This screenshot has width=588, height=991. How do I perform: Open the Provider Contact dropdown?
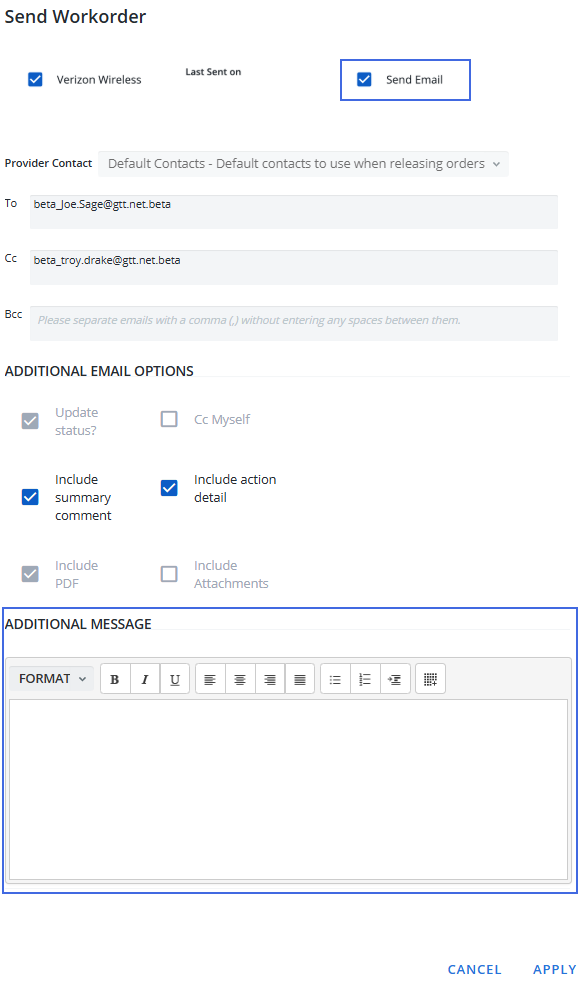[303, 164]
